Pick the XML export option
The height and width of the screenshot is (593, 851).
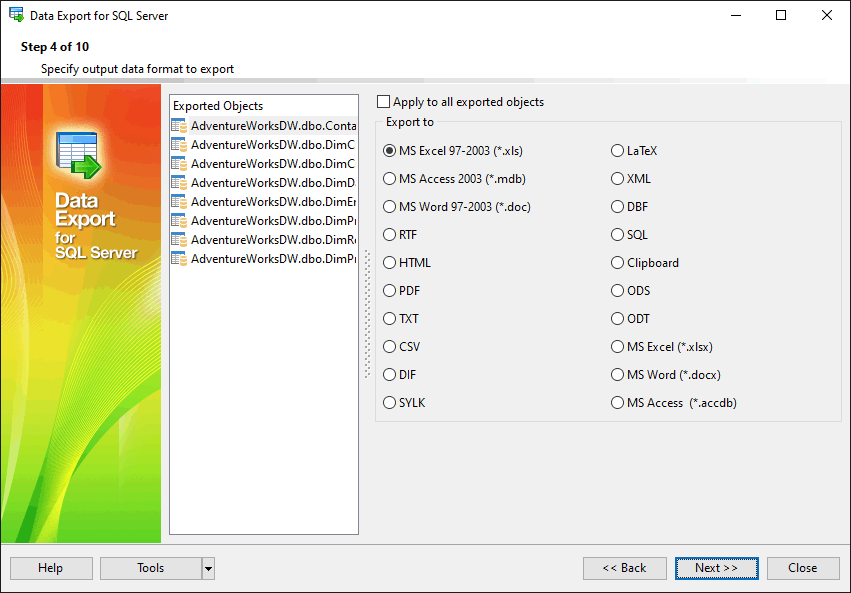pos(618,179)
